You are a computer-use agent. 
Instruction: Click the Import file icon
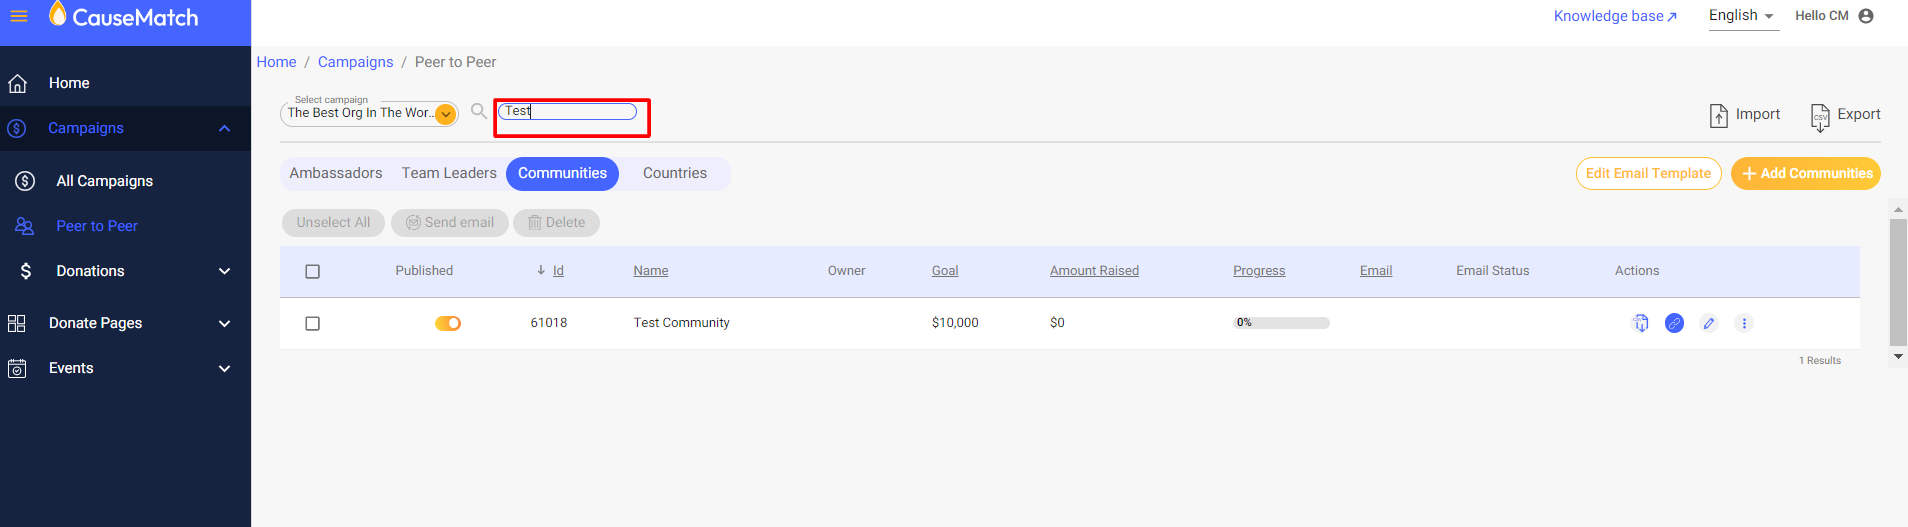[1718, 115]
